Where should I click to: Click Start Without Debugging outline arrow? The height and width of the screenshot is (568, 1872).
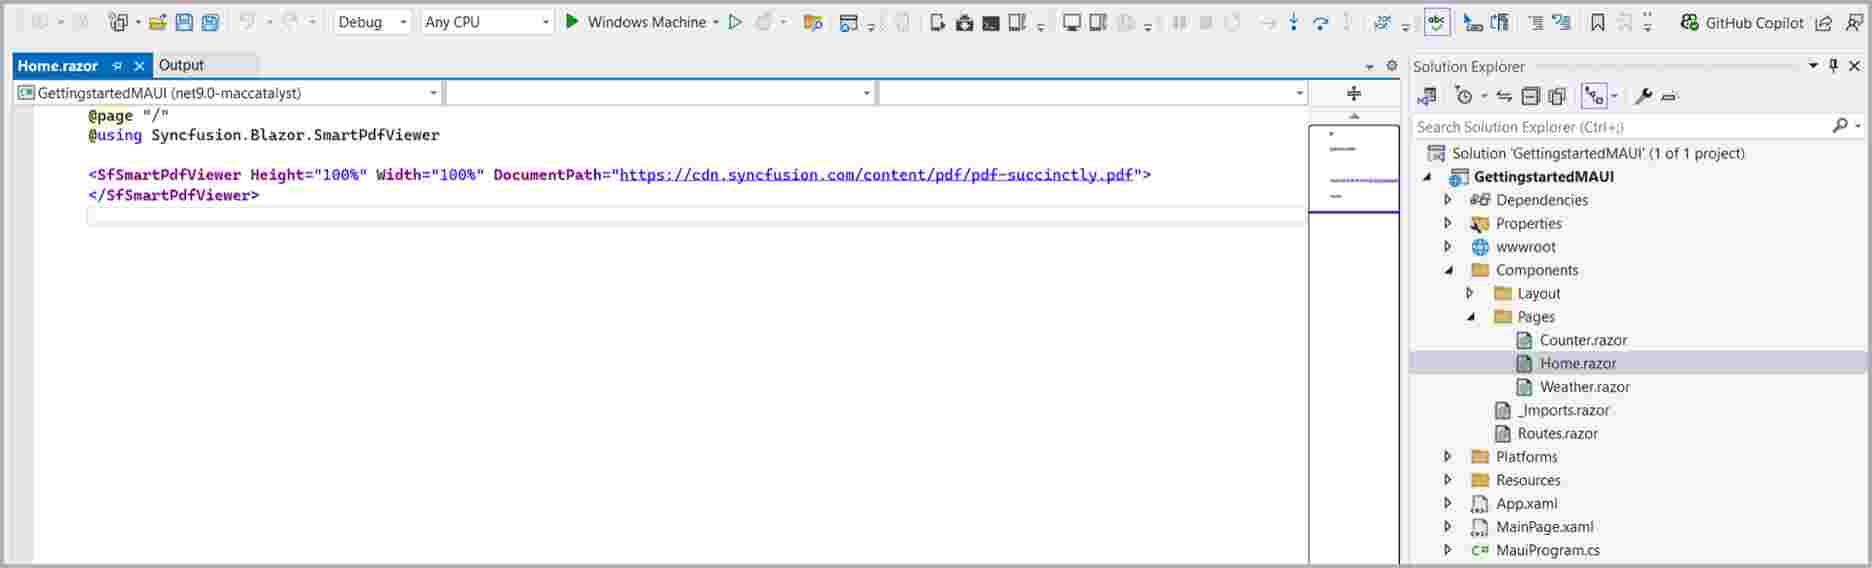(735, 22)
